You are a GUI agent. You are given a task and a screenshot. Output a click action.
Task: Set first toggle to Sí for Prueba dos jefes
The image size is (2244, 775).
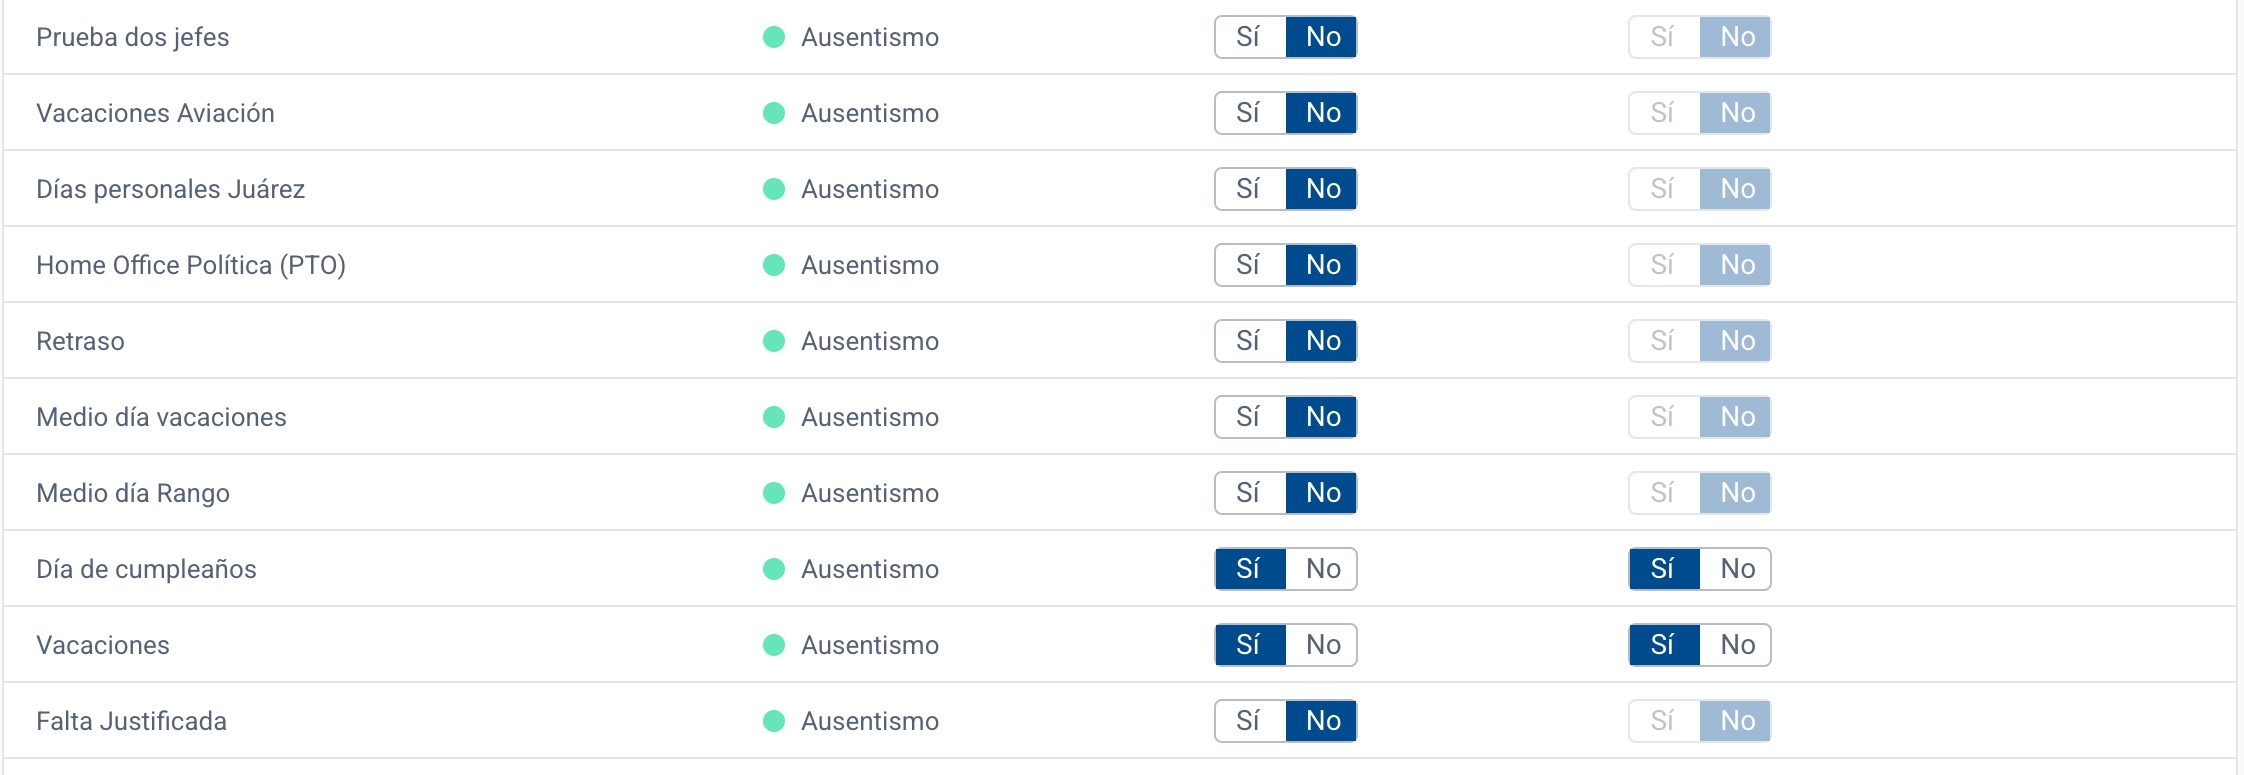(1249, 37)
